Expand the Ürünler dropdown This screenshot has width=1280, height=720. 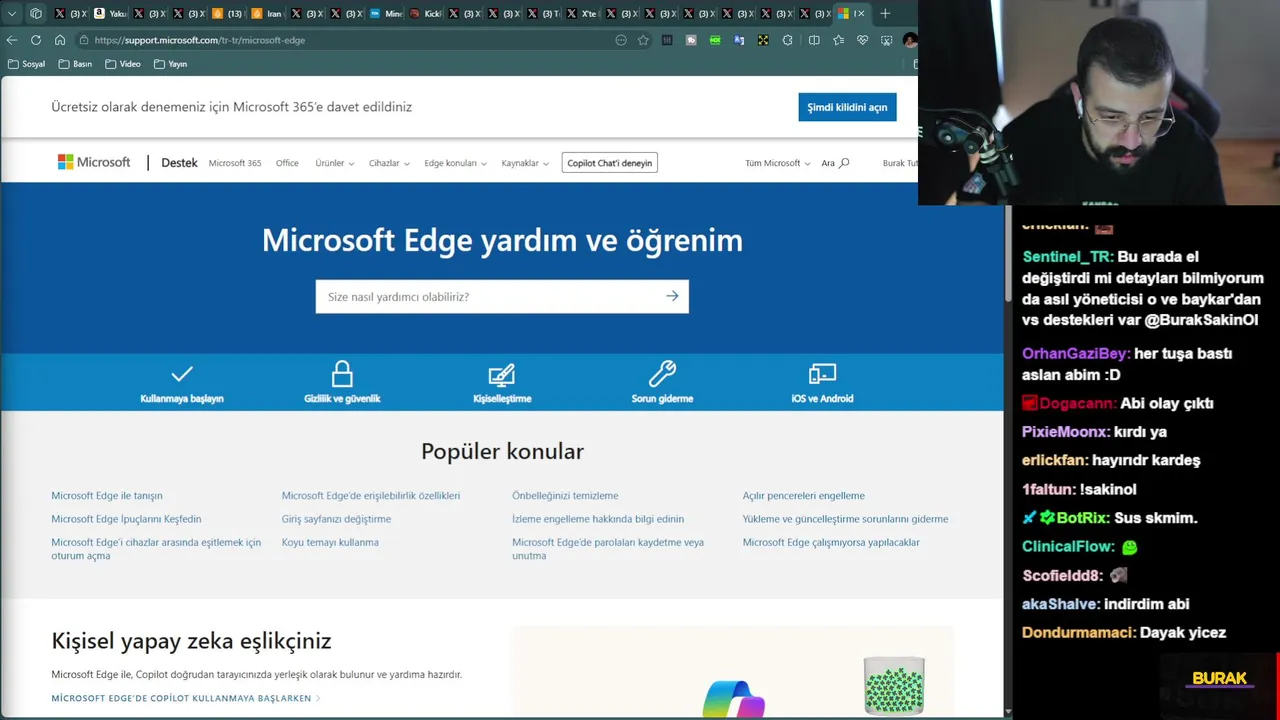[x=335, y=163]
